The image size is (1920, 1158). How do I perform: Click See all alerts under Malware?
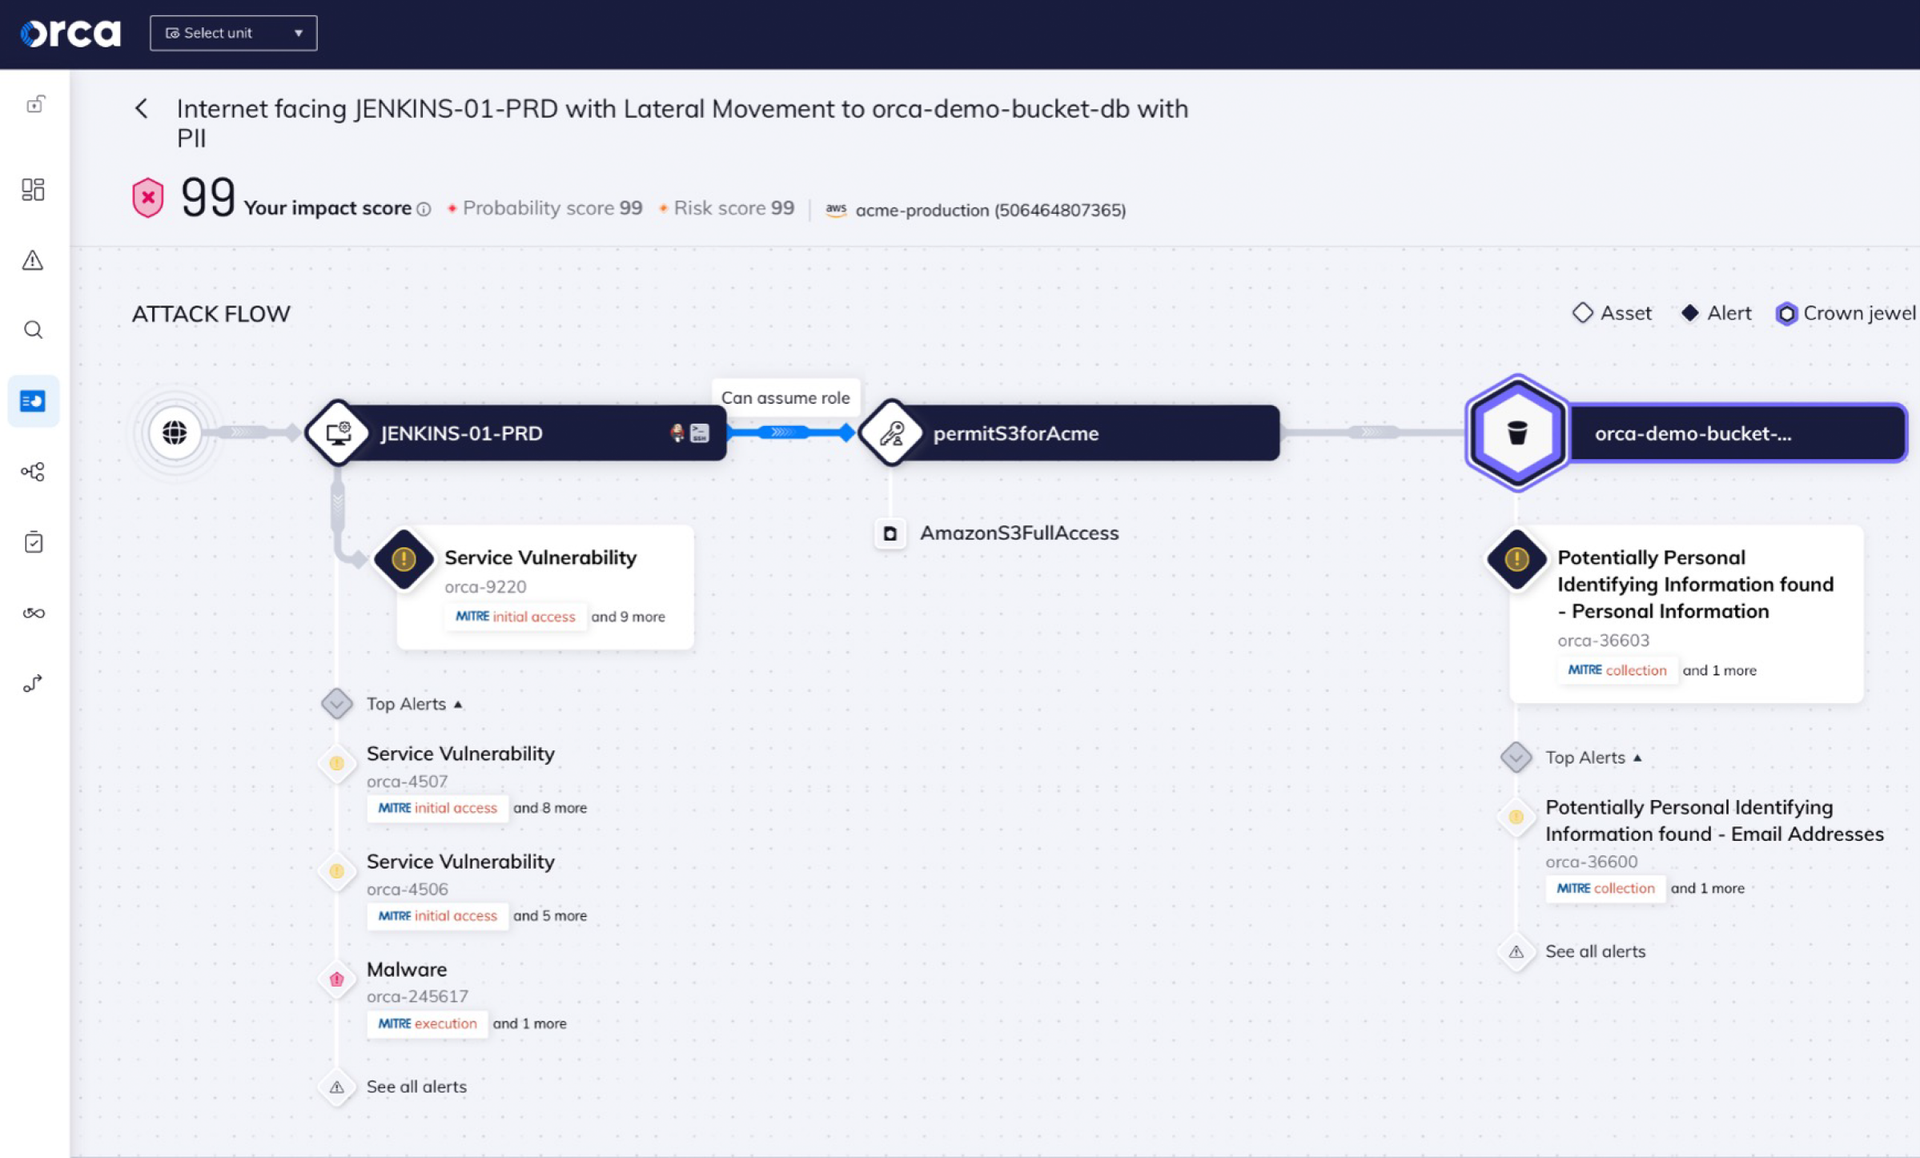point(416,1087)
